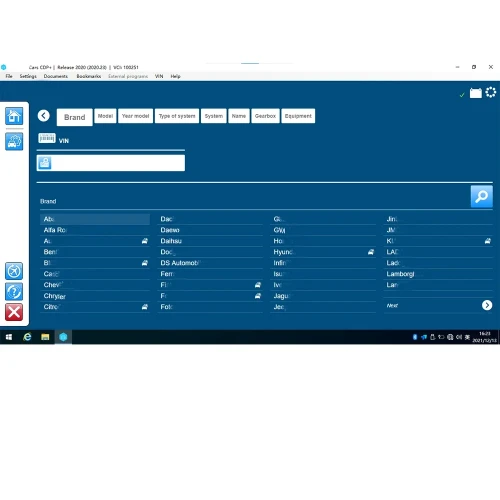Click the flight recorder icon in sidebar
Image resolution: width=500 pixels, height=500 pixels.
(x=14, y=271)
